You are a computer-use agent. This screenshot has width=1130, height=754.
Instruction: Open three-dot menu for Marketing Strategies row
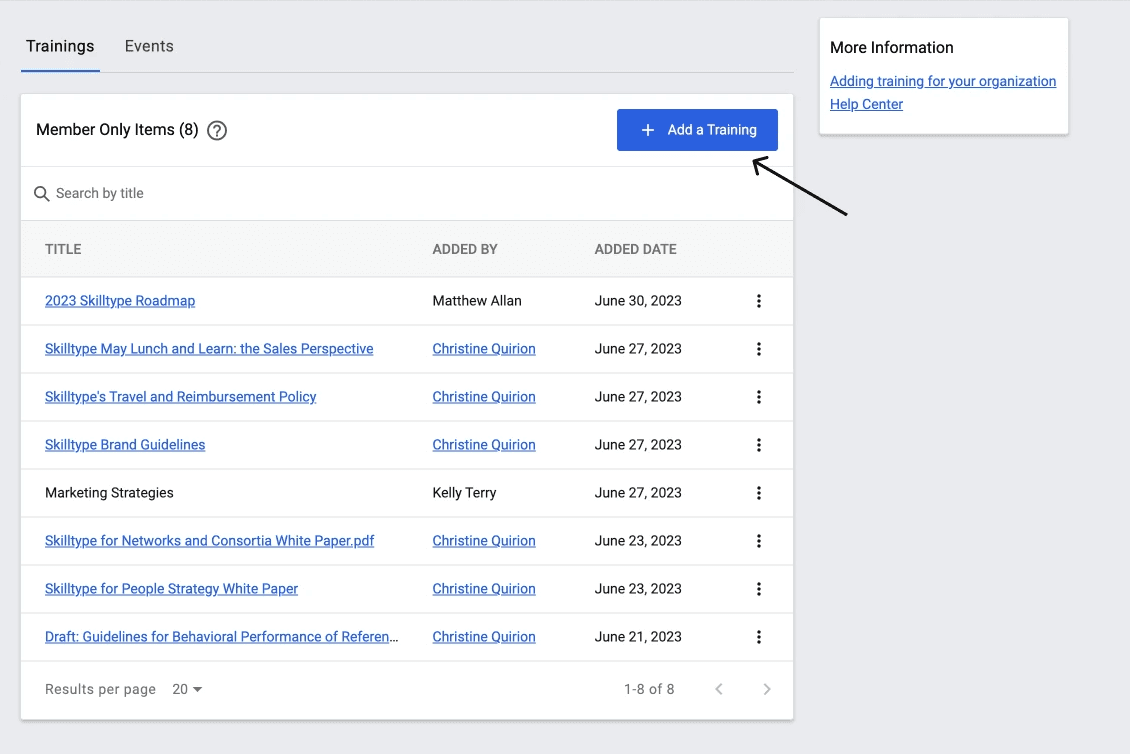coord(759,493)
